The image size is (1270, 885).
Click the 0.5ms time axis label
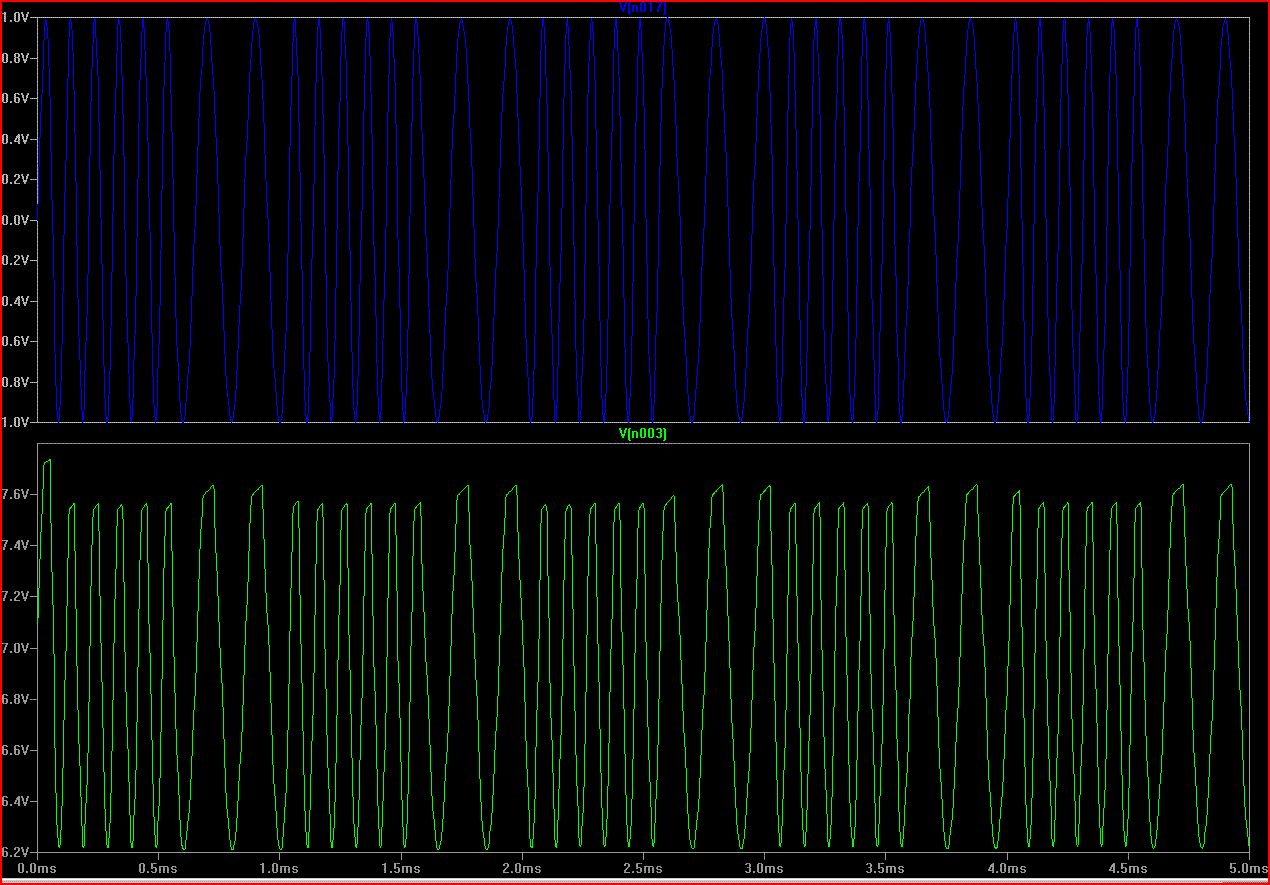pyautogui.click(x=158, y=868)
